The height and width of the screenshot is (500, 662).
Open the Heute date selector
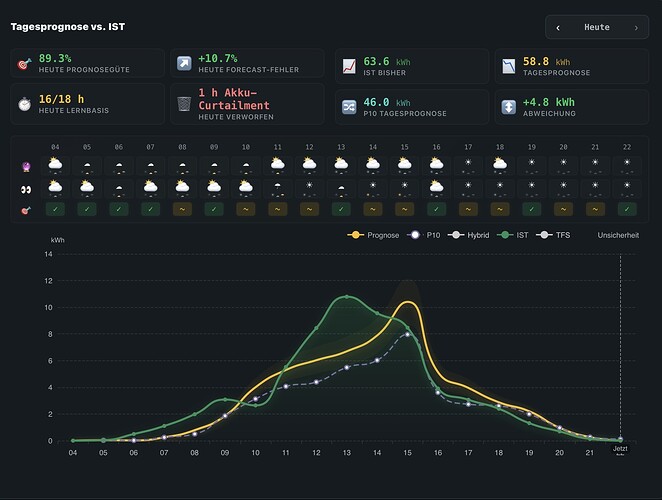597,27
